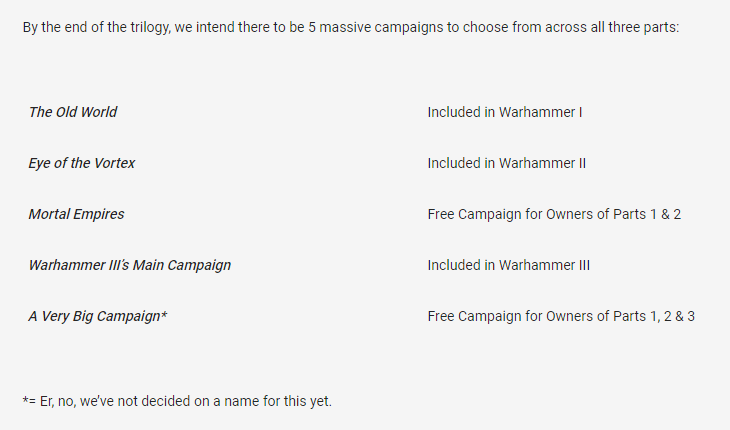Click the "Included in Warhammer I" text
The width and height of the screenshot is (730, 430).
[505, 112]
